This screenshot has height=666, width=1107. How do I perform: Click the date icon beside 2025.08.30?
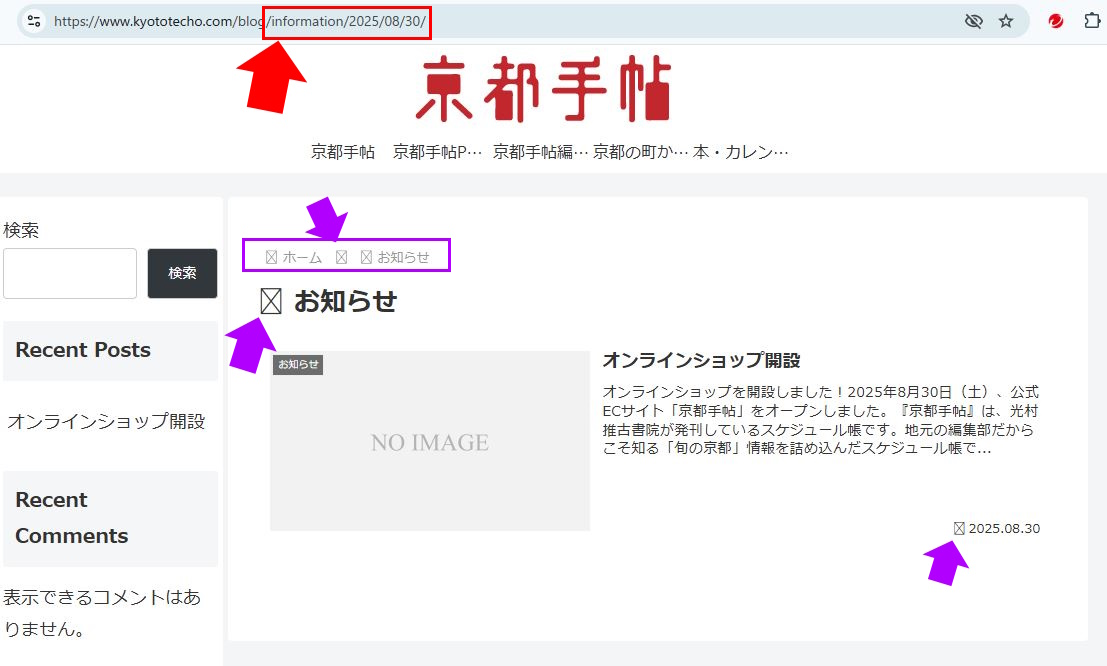[959, 528]
